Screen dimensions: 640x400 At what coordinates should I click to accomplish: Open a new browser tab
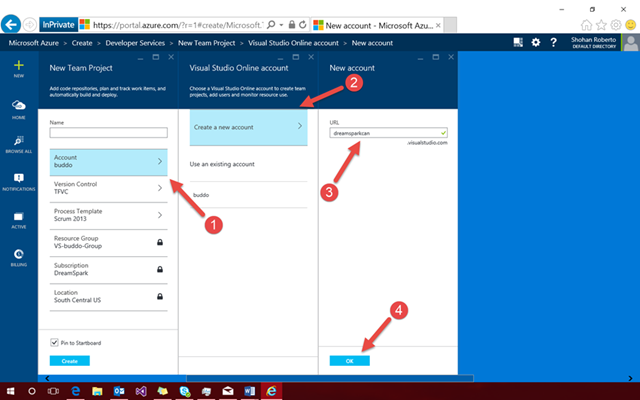(450, 25)
